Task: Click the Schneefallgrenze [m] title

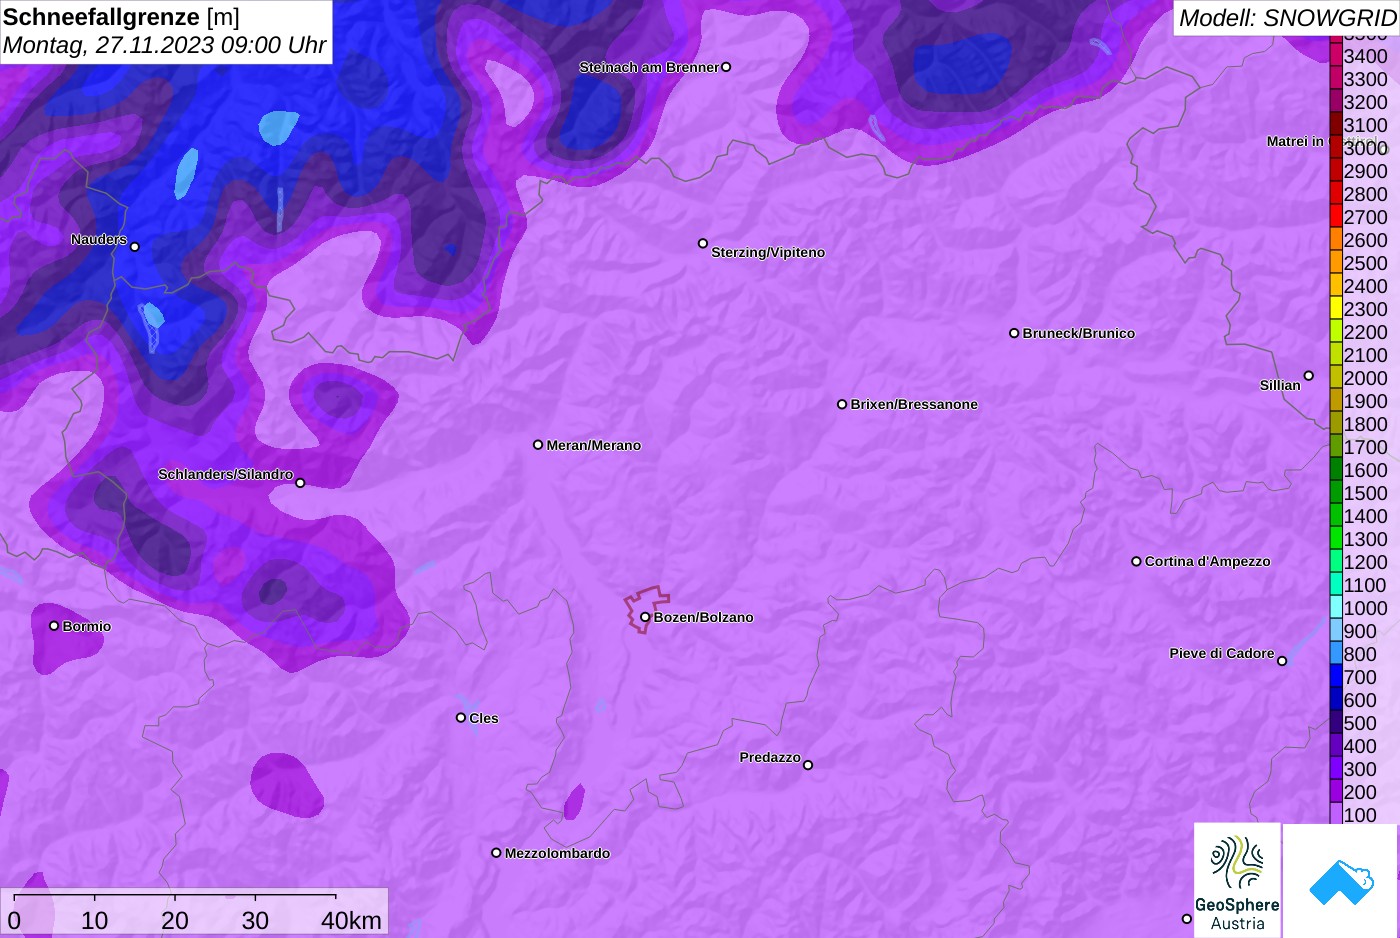Action: 122,17
